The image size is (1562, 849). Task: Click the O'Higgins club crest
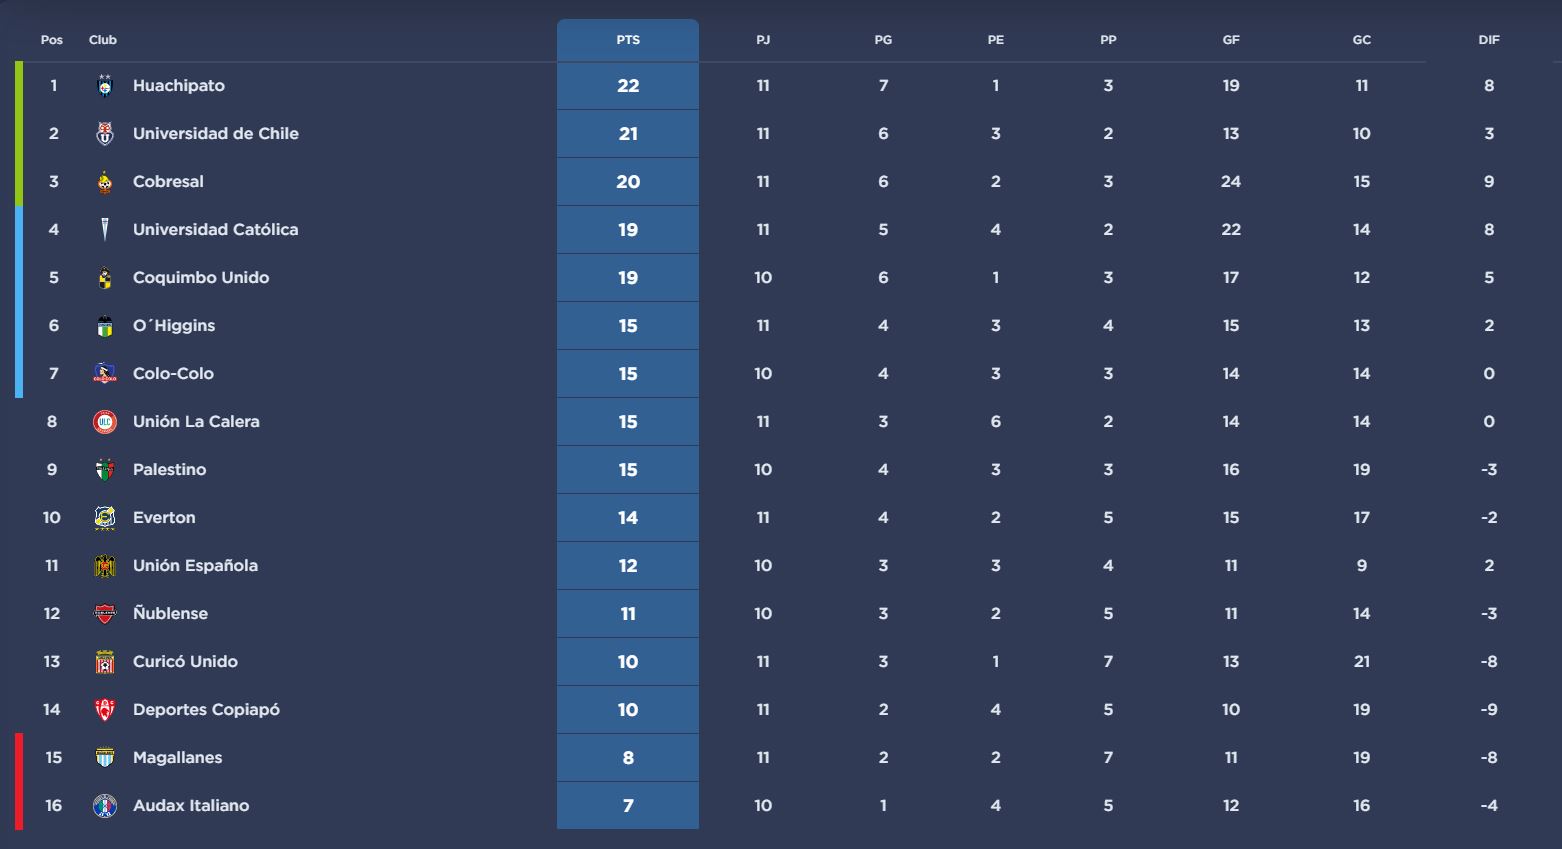coord(105,326)
